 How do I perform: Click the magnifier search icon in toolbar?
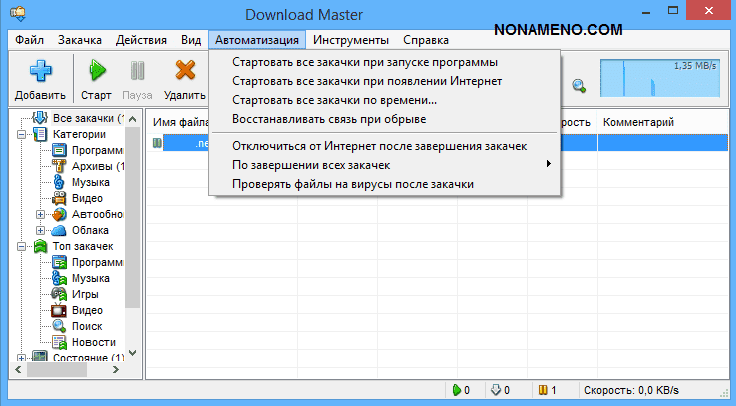(x=578, y=86)
